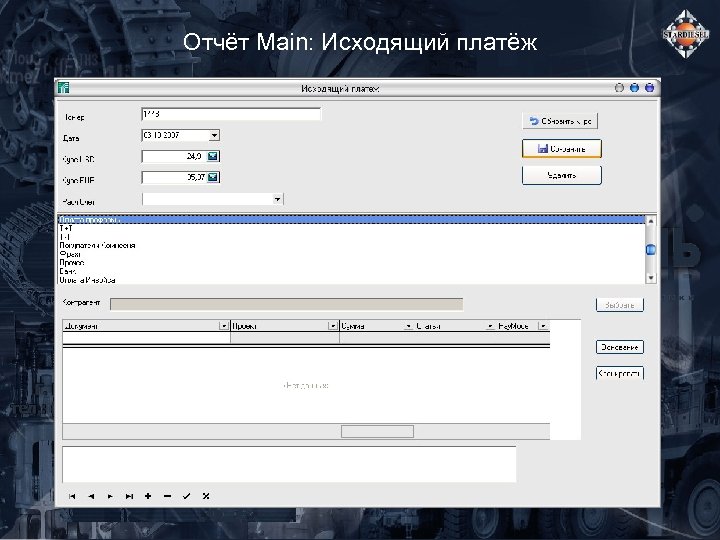720x540 pixels.
Task: Select 'Получатель Комиссия' list row
Action: tap(352, 245)
